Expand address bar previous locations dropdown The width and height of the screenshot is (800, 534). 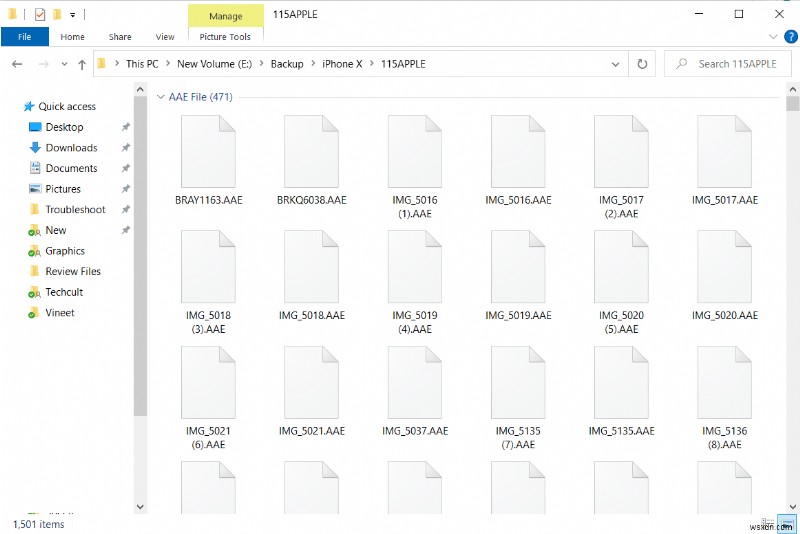[x=615, y=64]
